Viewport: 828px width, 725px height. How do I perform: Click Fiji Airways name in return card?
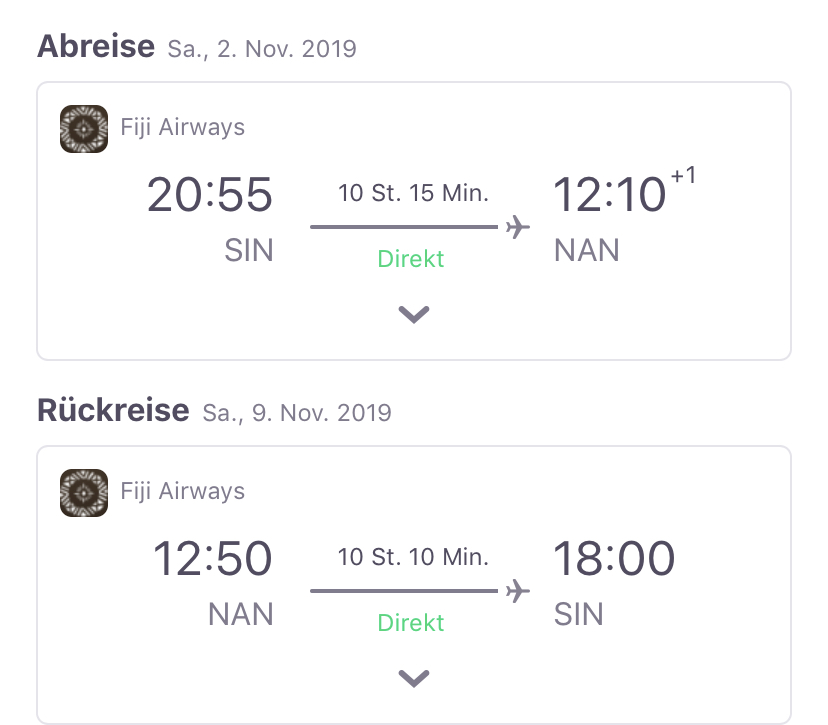(x=183, y=491)
